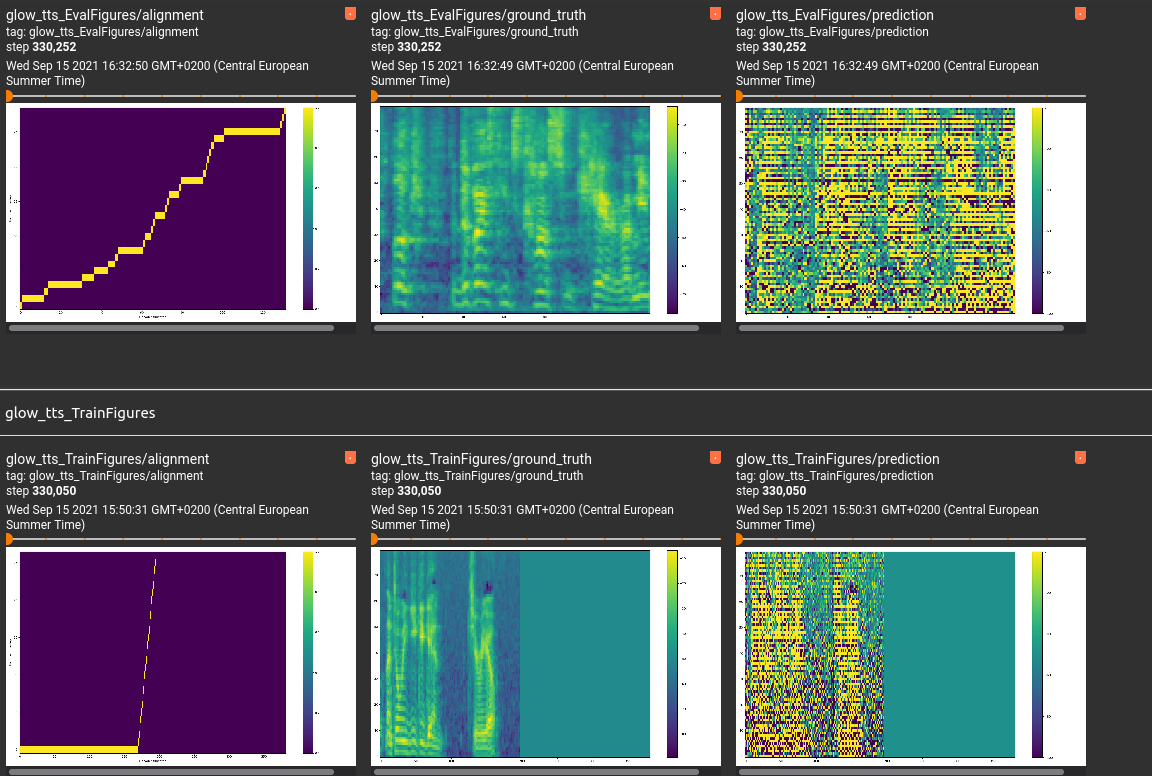
Task: Click the step slider on EvalFigures alignment card
Action: coord(180,95)
